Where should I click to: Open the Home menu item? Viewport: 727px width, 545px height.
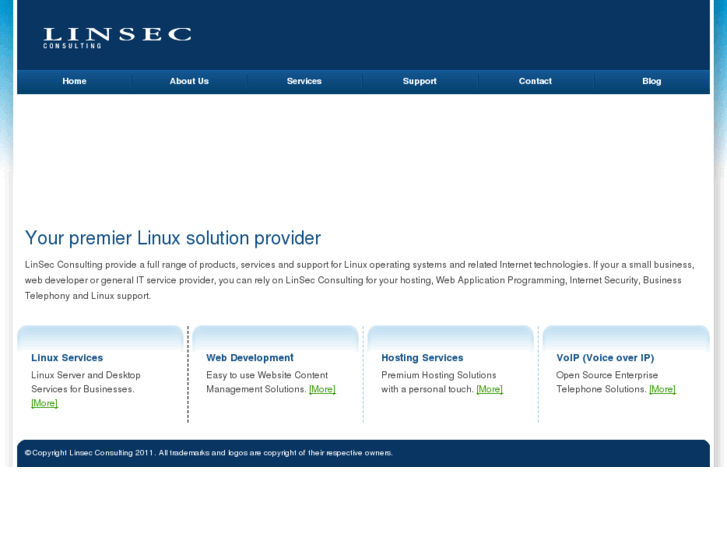(x=74, y=81)
